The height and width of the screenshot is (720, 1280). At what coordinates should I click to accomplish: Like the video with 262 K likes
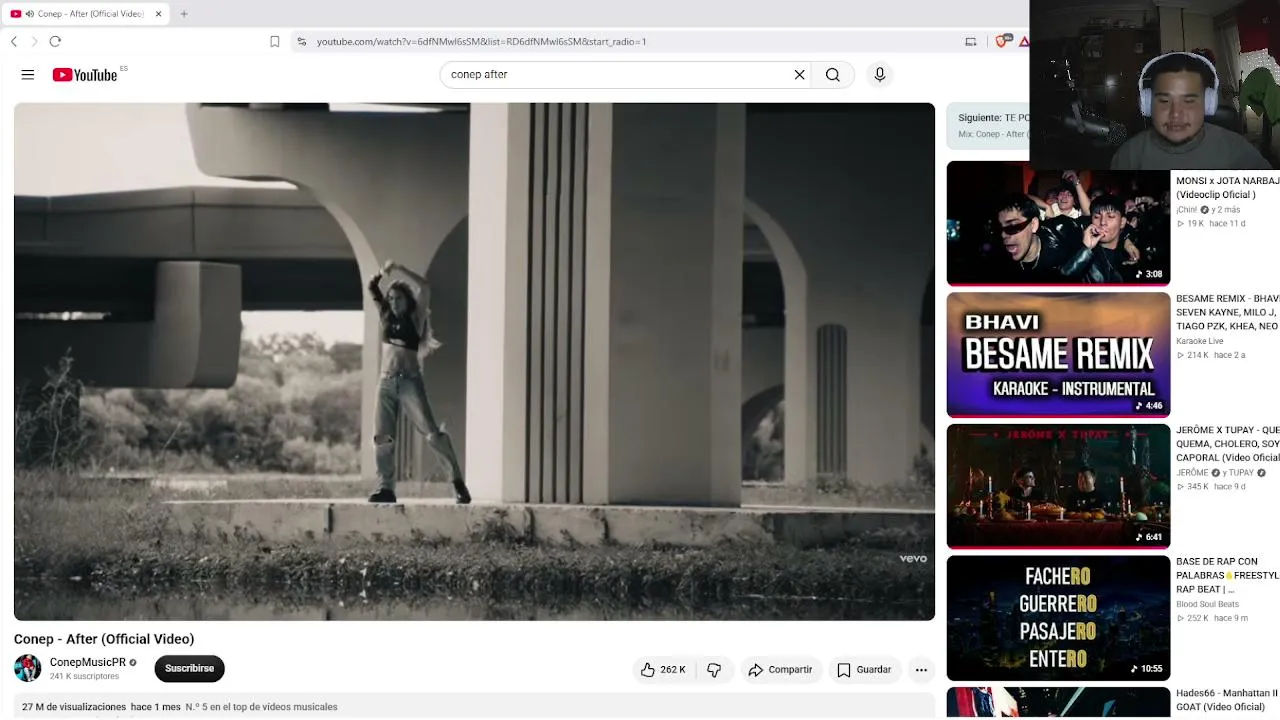pos(663,670)
